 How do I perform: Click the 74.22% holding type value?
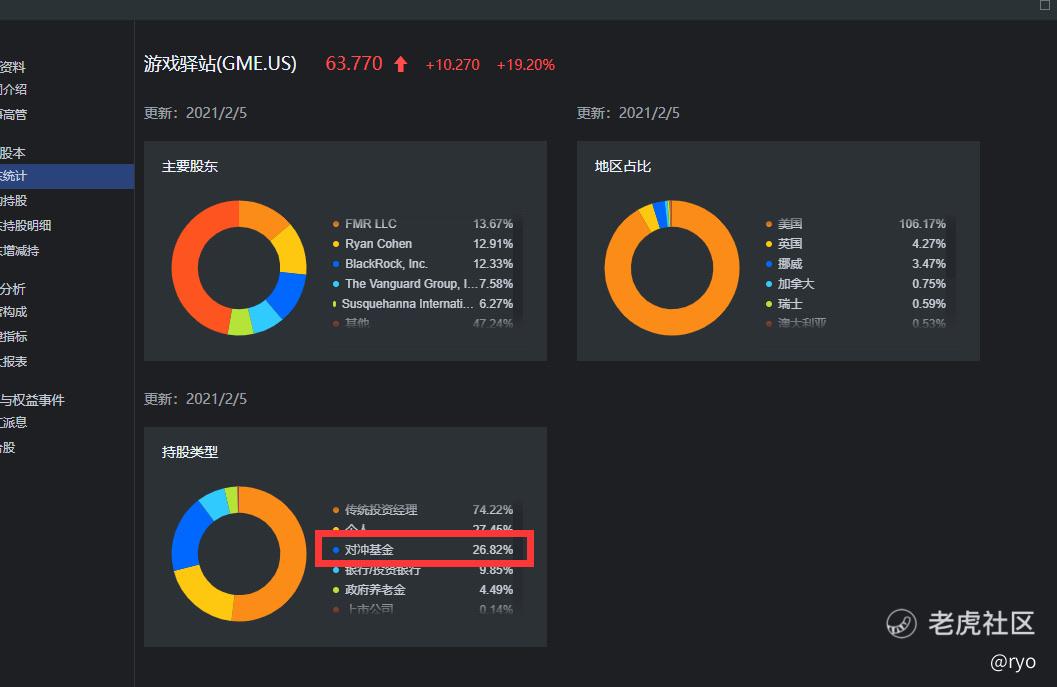(493, 510)
